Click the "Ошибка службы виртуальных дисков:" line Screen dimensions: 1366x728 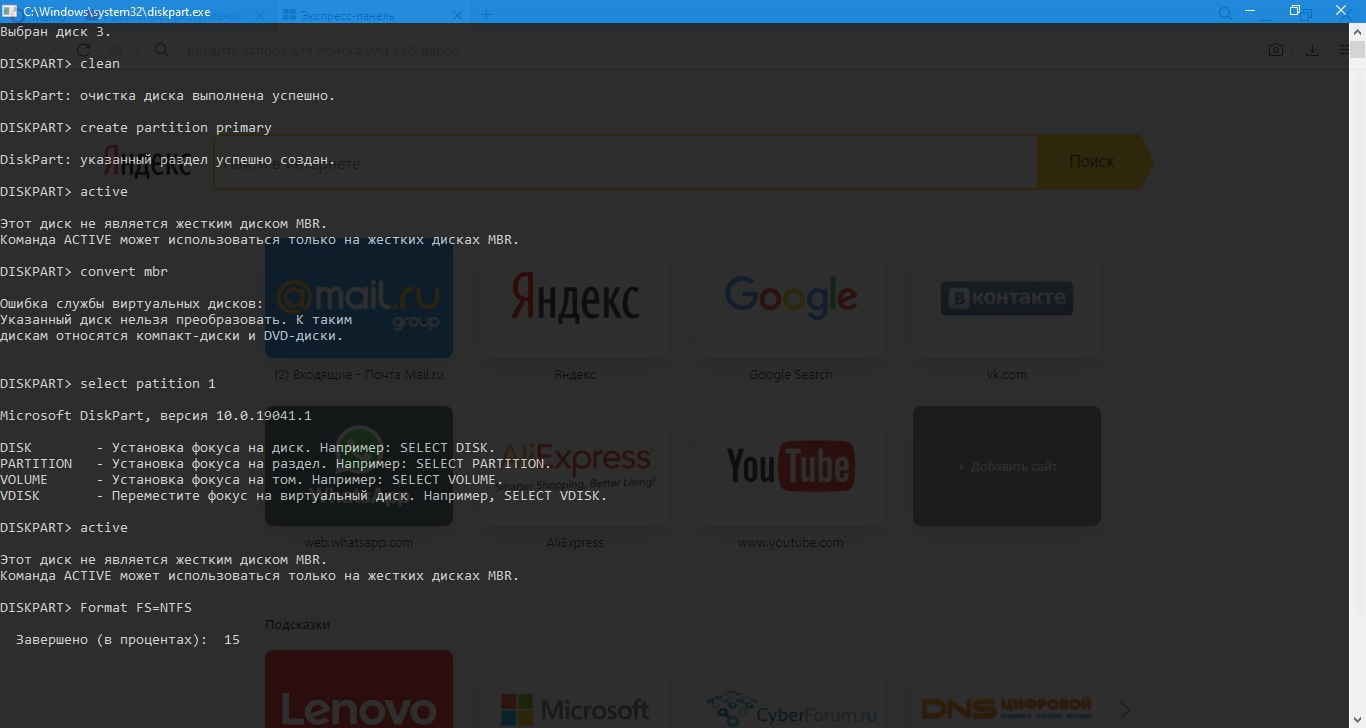coord(132,304)
